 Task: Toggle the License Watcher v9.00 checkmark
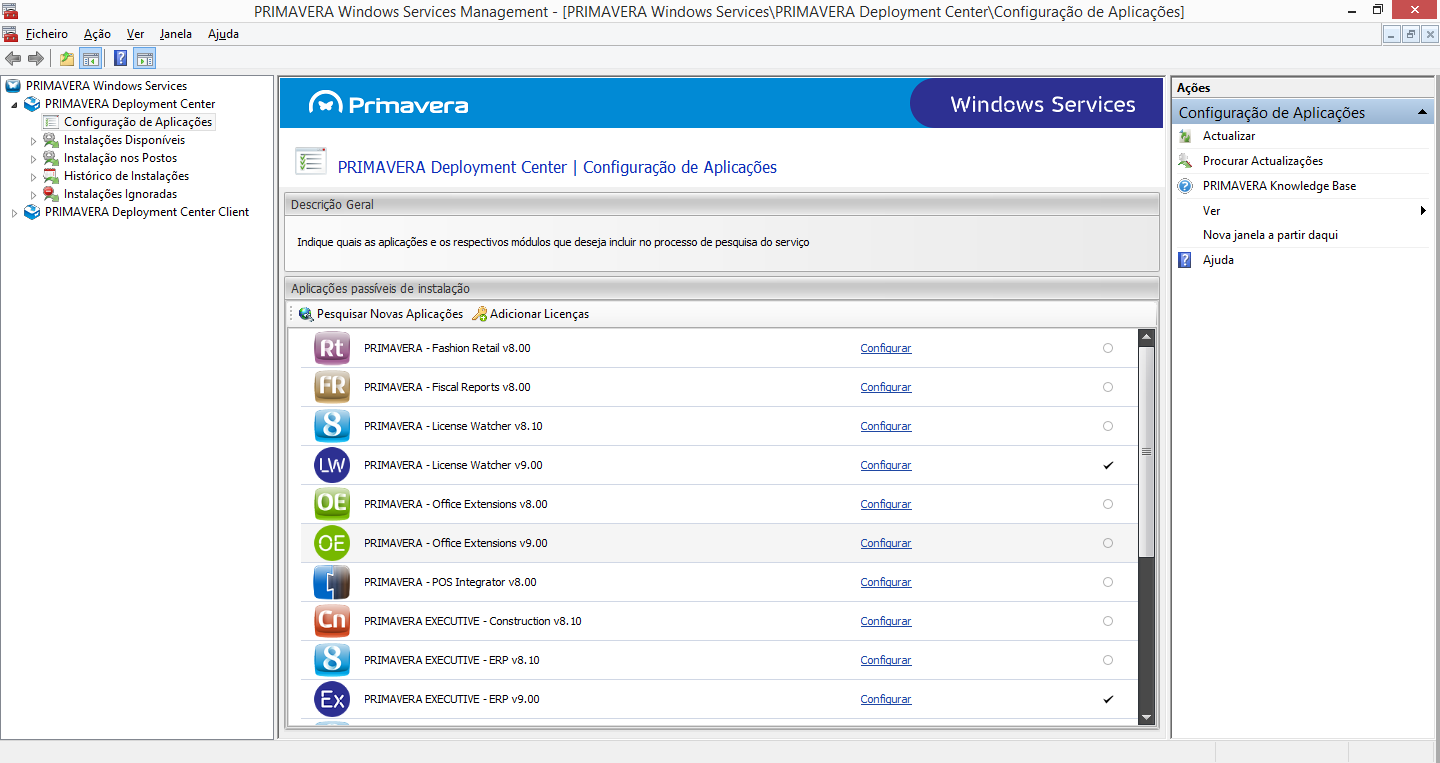(1107, 465)
